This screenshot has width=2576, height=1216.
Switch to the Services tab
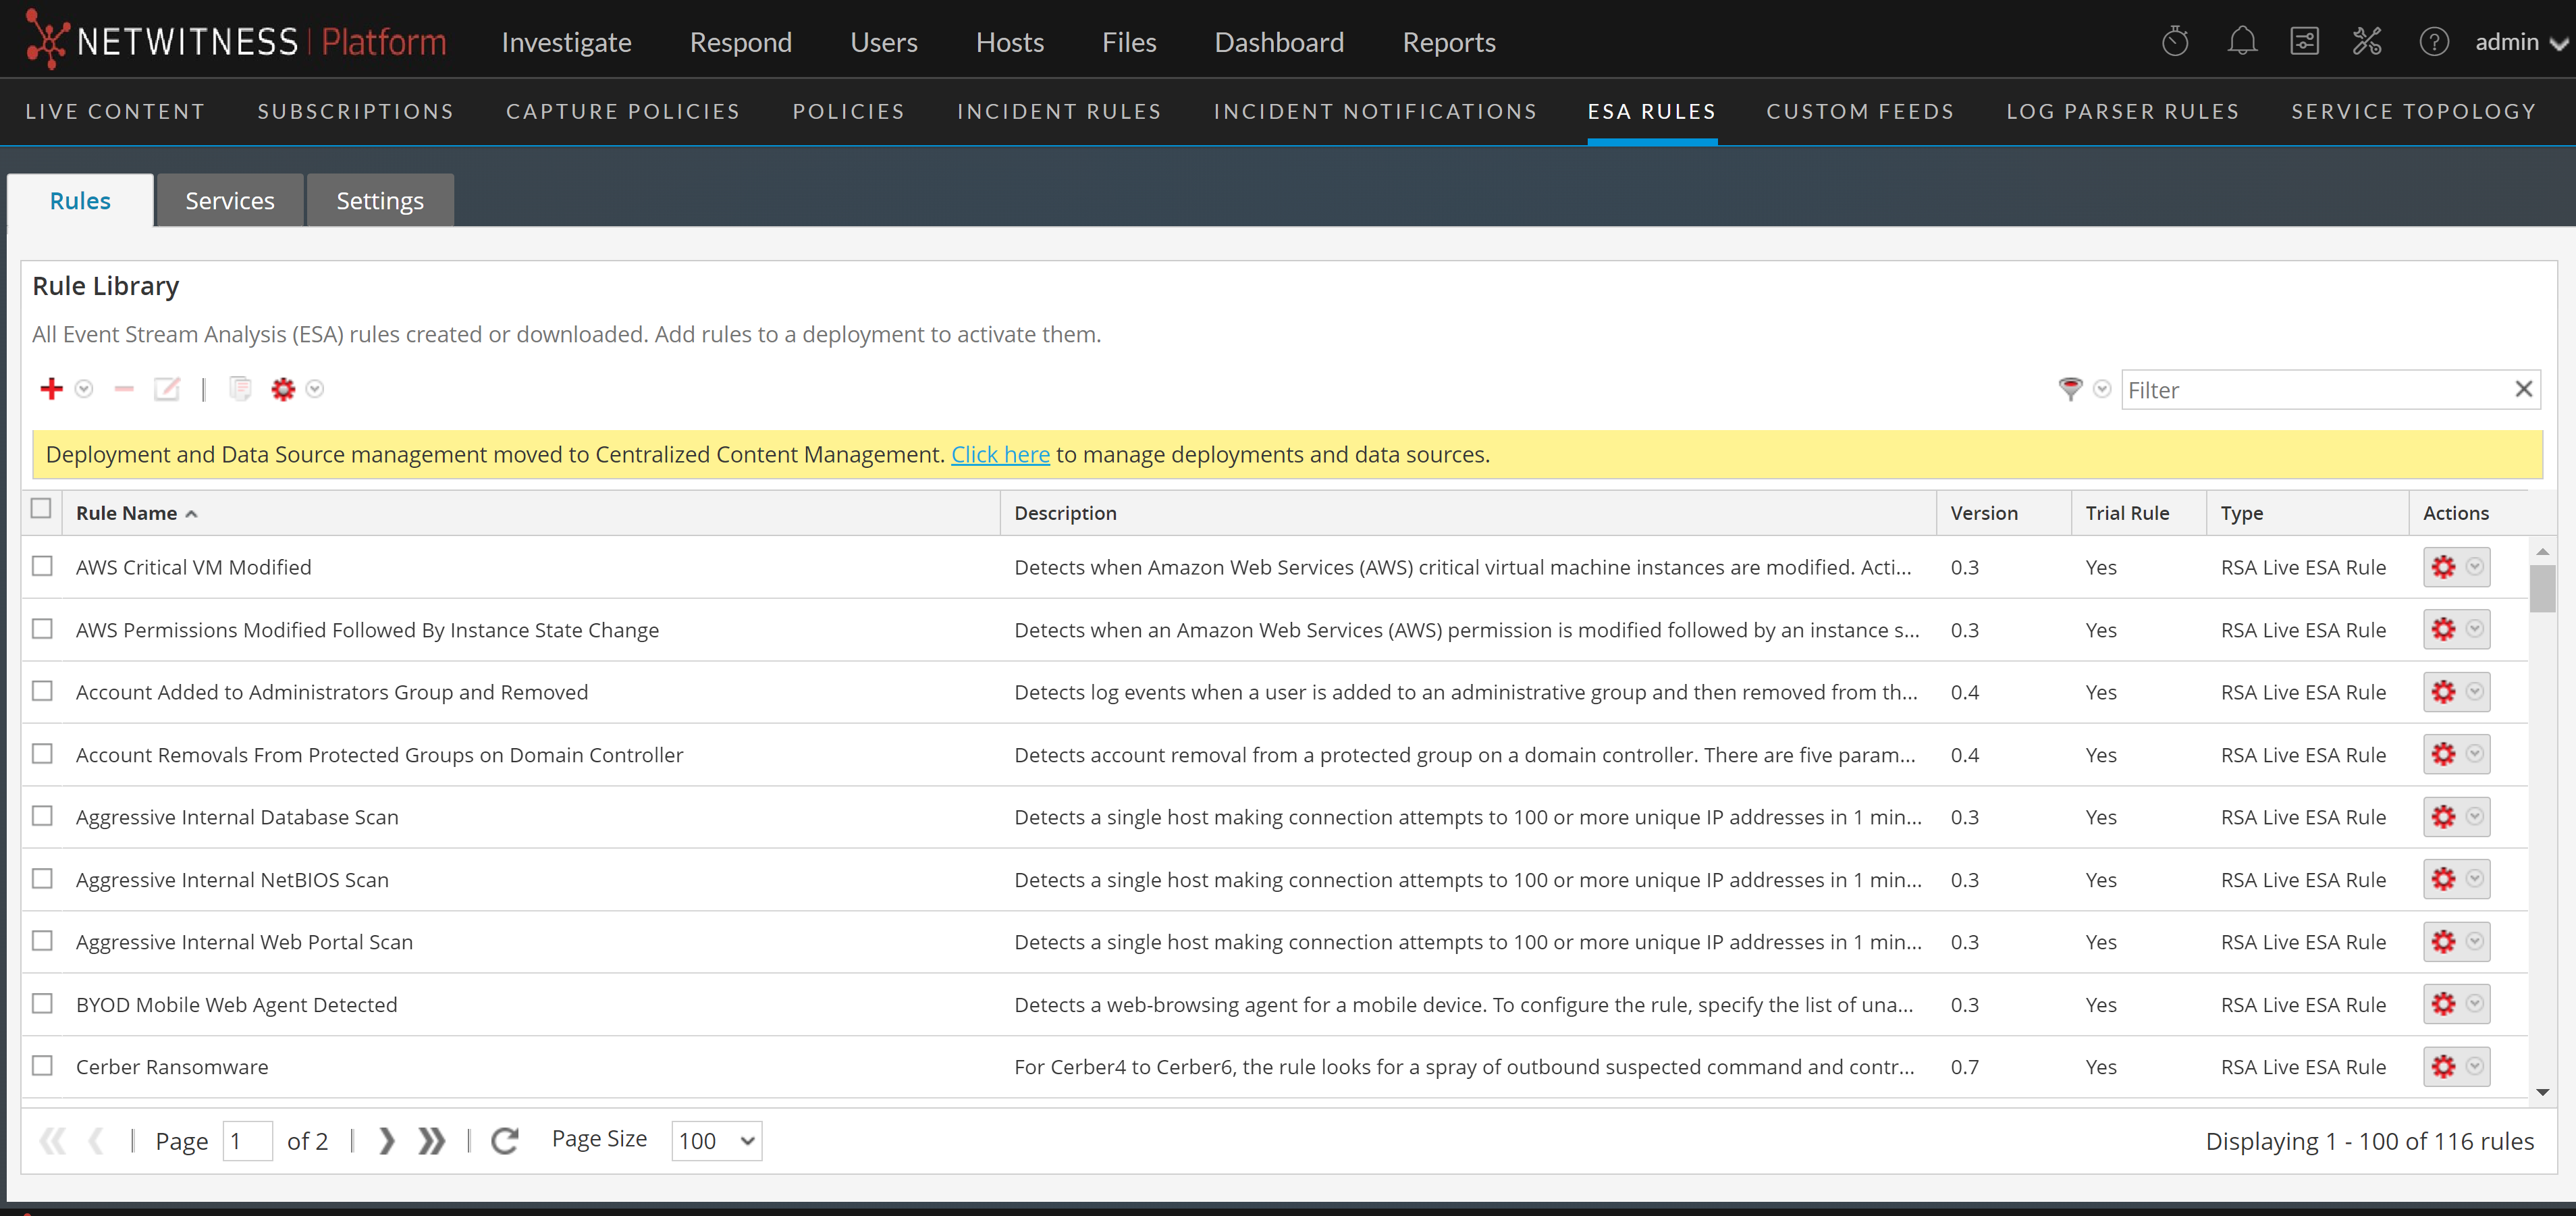tap(229, 200)
